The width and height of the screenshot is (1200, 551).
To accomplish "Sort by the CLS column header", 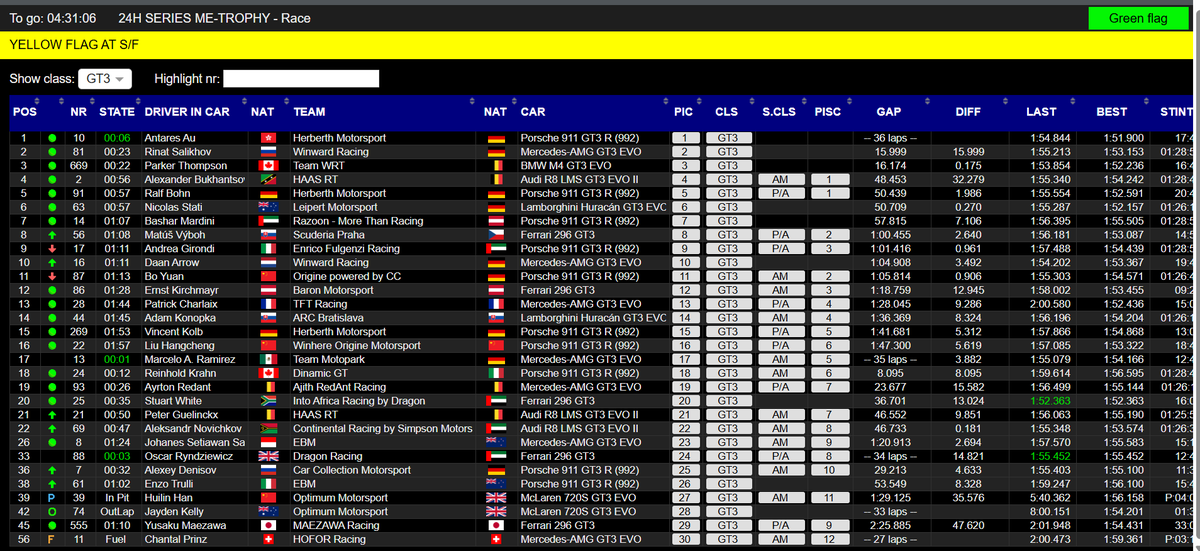I will [727, 112].
